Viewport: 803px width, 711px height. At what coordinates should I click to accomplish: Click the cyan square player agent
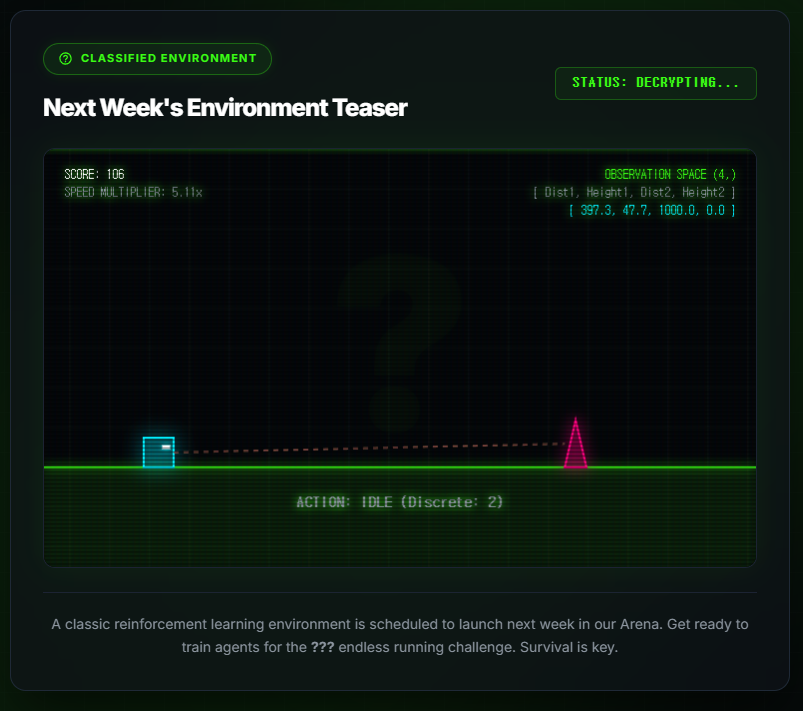coord(159,452)
